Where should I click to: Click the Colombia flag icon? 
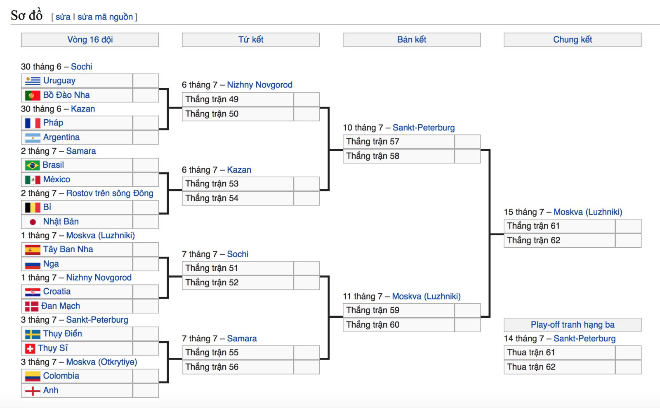click(32, 376)
